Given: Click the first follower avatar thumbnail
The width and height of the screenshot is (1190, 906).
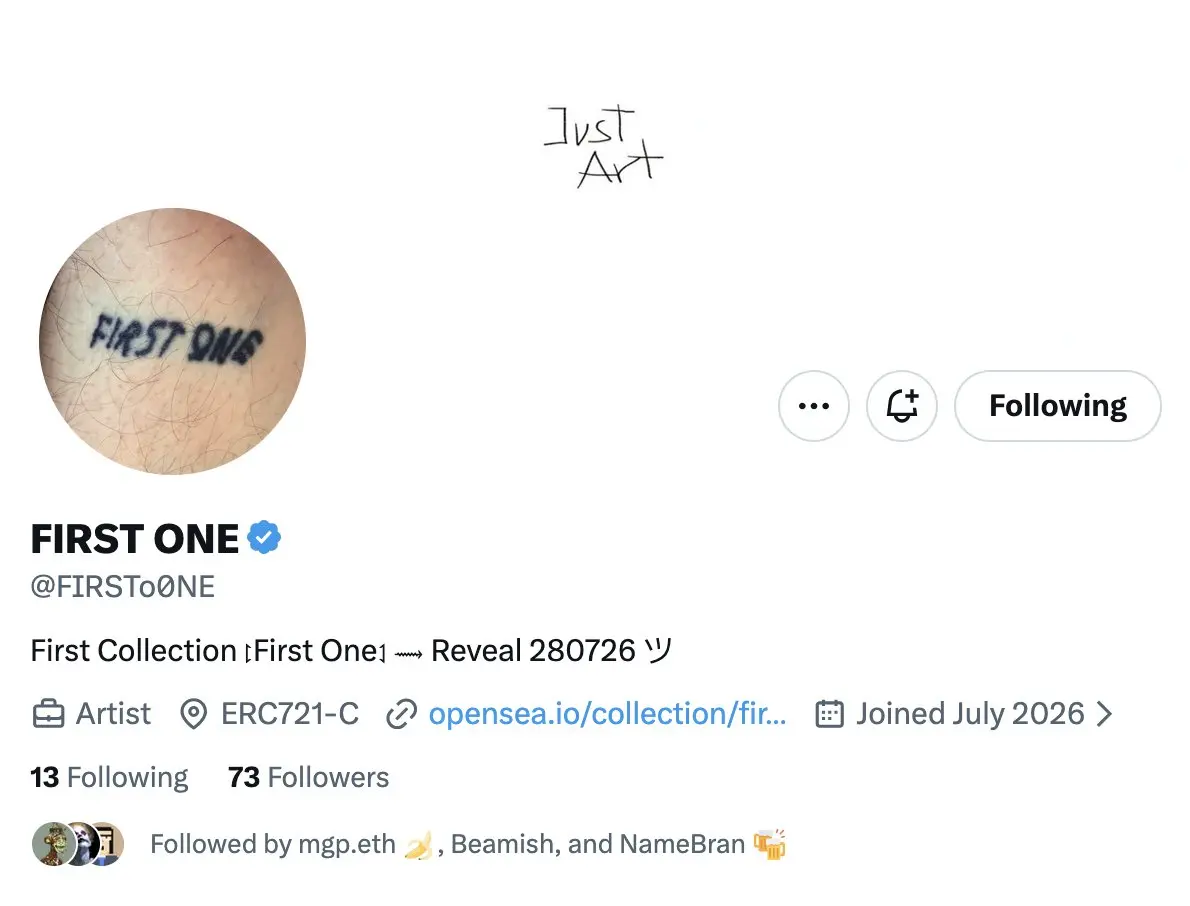Looking at the screenshot, I should (x=52, y=844).
